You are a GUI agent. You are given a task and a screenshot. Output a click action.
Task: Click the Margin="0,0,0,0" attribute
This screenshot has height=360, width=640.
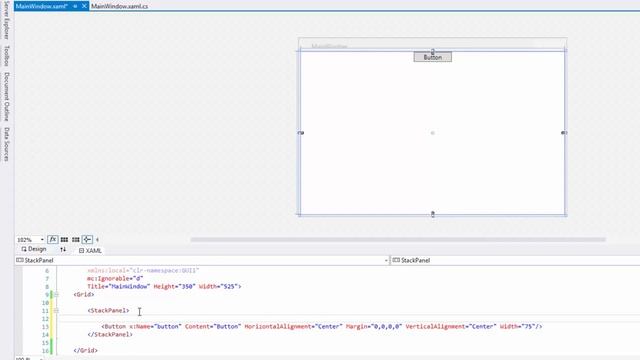(374, 327)
